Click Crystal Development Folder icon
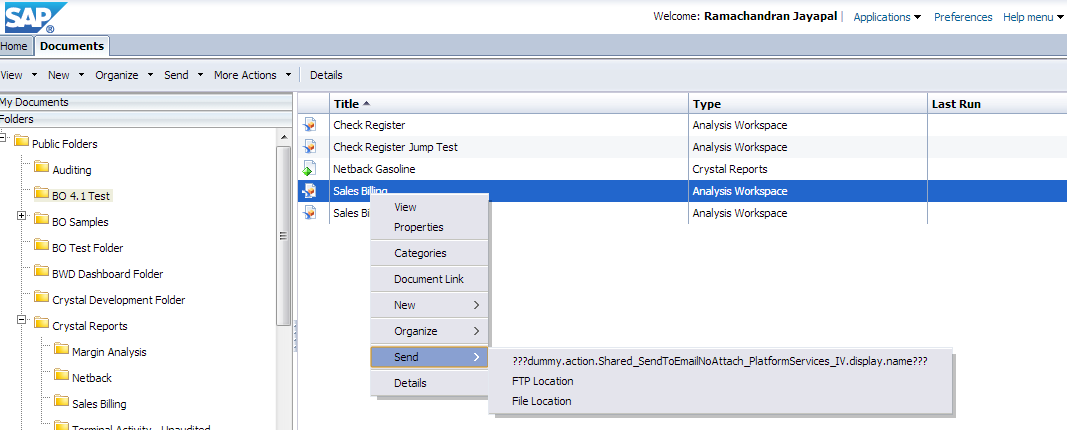The height and width of the screenshot is (430, 1067). pos(42,299)
